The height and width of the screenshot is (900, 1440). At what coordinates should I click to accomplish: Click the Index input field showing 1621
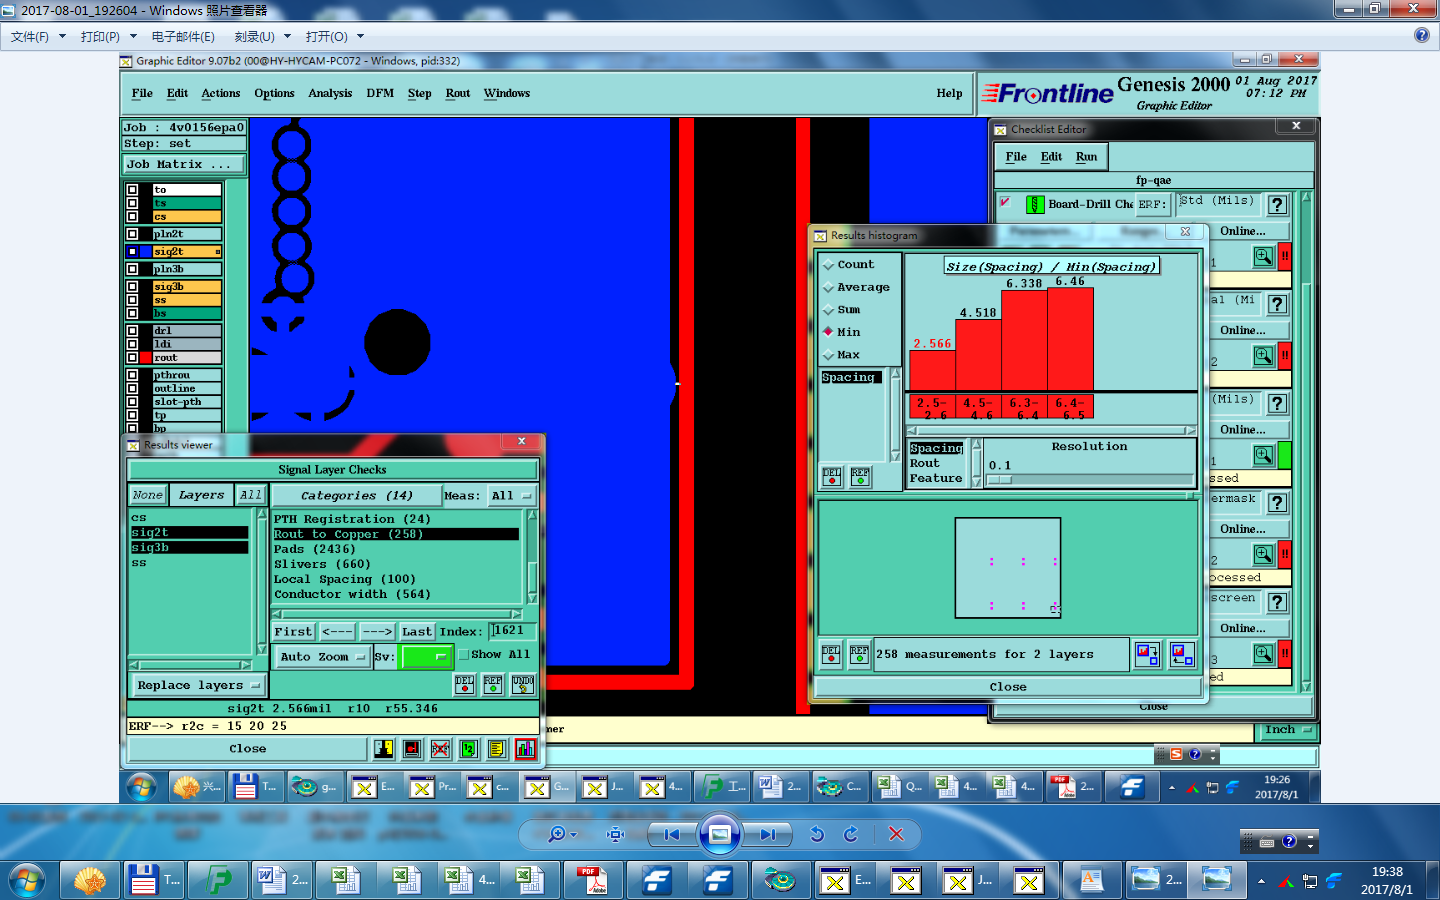tap(513, 631)
